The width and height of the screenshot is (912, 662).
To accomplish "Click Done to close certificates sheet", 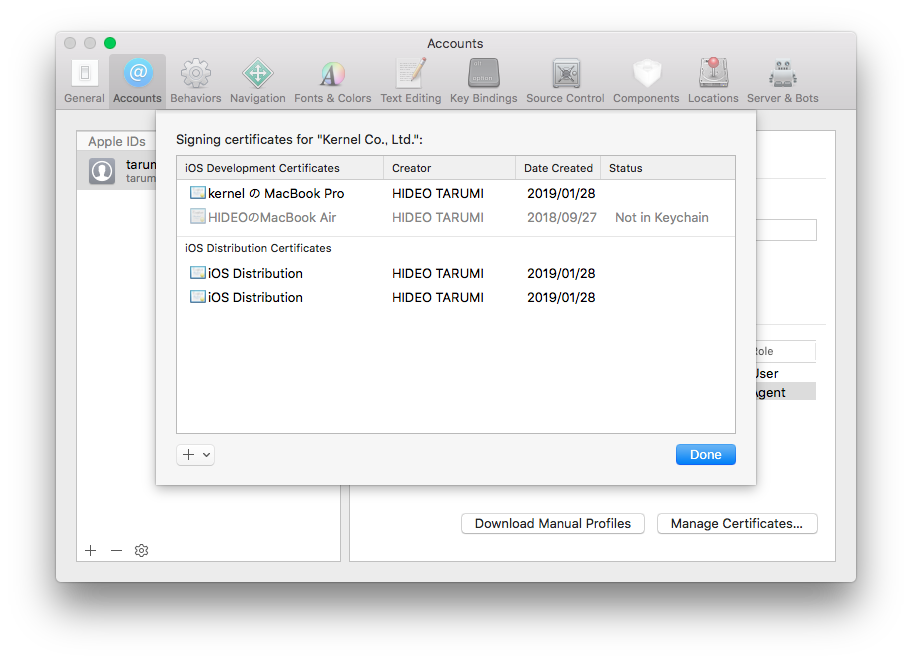I will tap(705, 455).
